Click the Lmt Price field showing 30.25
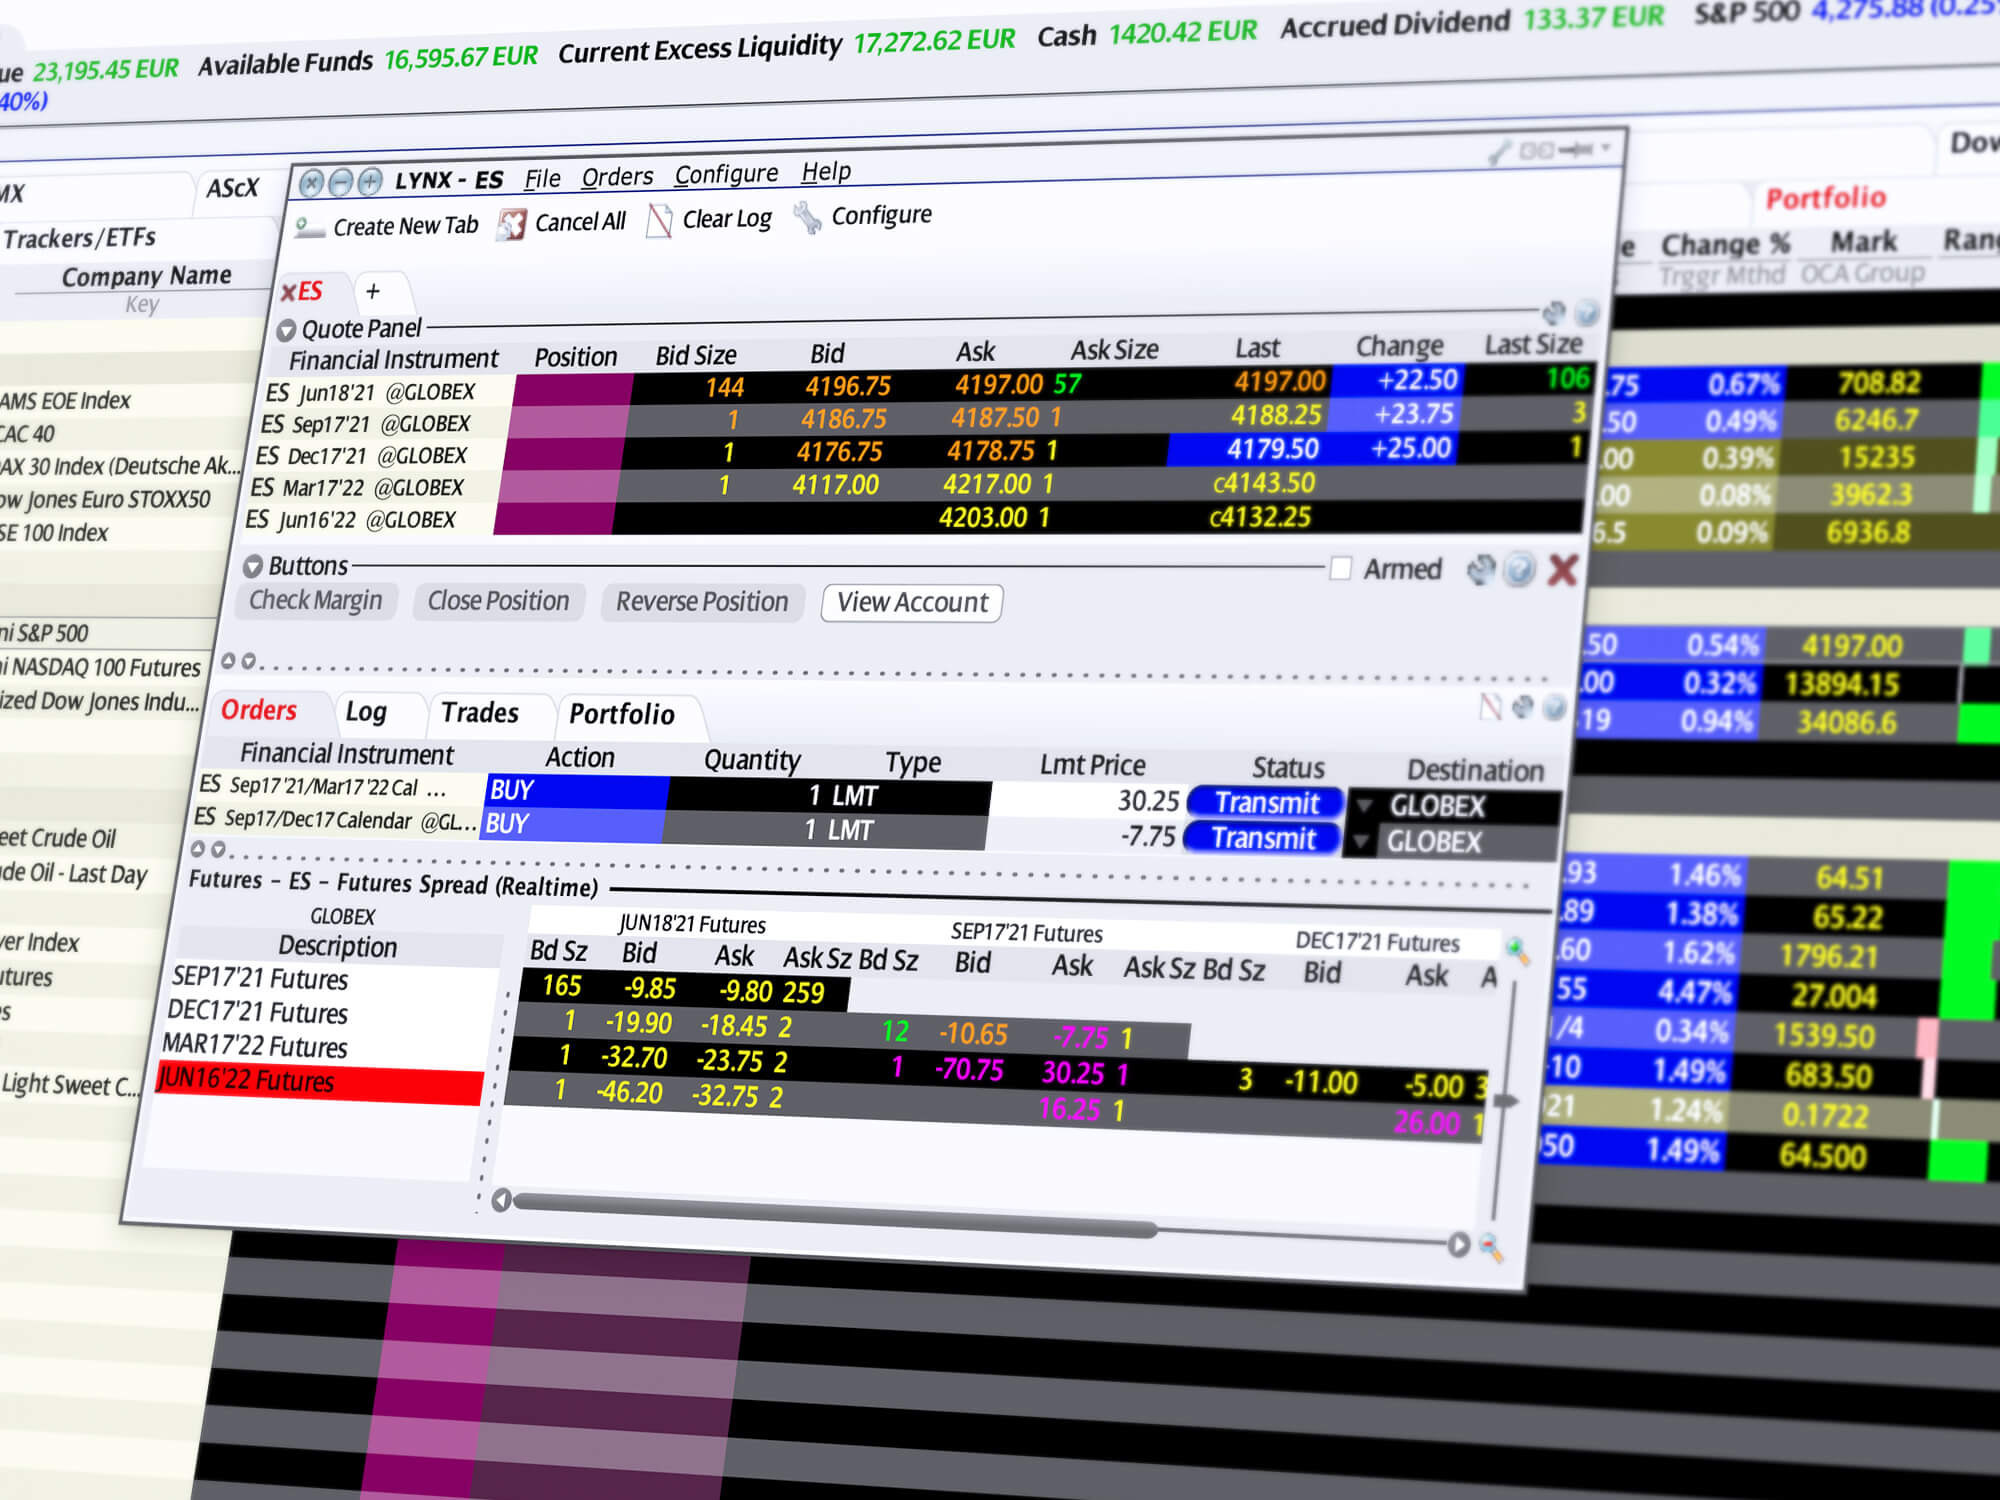This screenshot has height=1500, width=2000. click(1087, 801)
